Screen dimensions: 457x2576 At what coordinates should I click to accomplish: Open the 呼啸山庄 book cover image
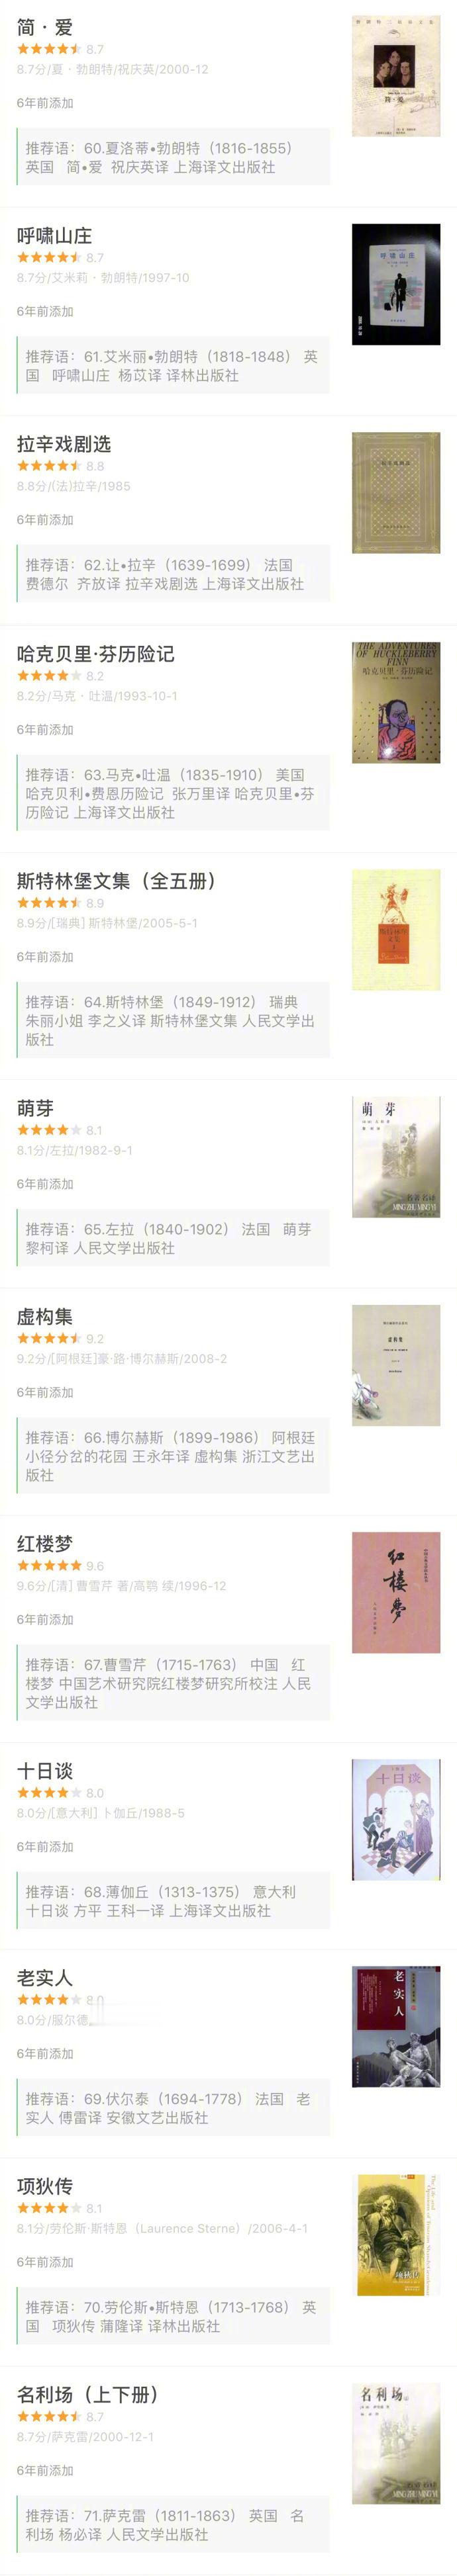pos(396,284)
